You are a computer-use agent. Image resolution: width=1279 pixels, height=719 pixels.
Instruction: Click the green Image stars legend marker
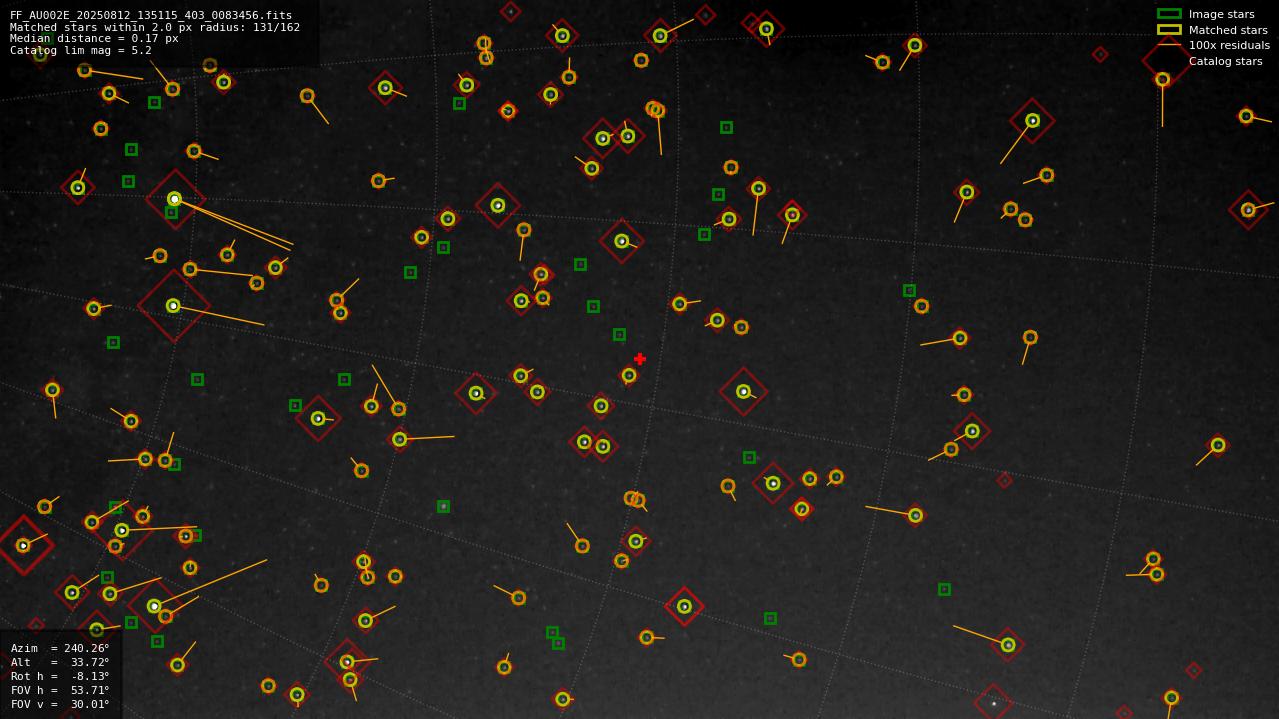click(1169, 14)
